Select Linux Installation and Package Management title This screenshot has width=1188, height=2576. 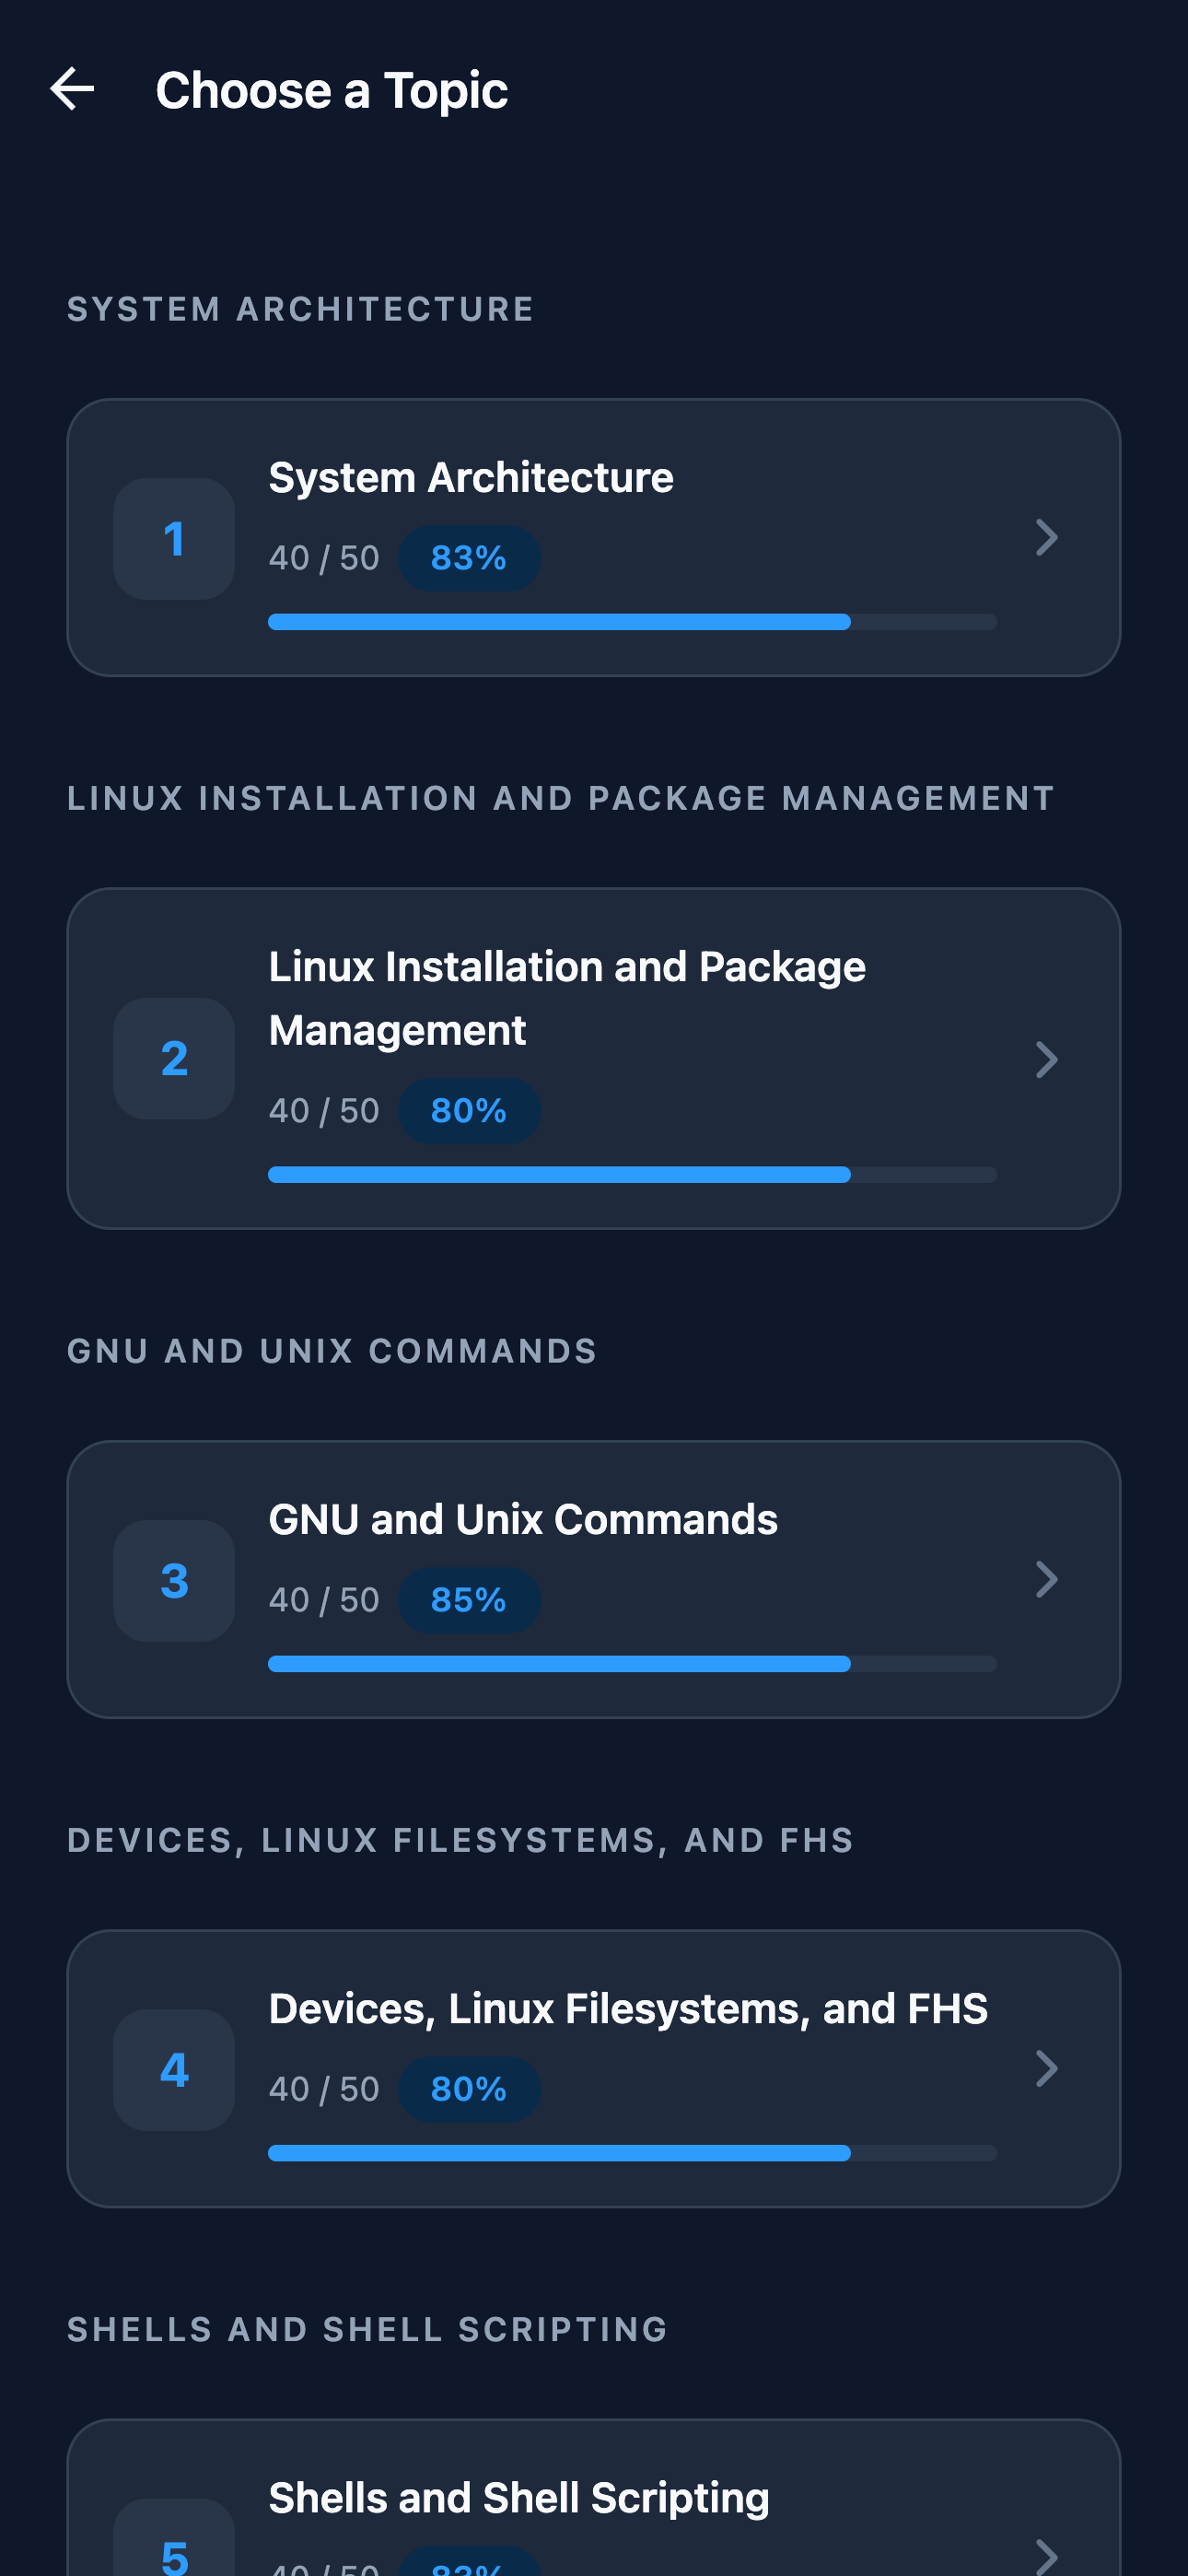coord(567,998)
